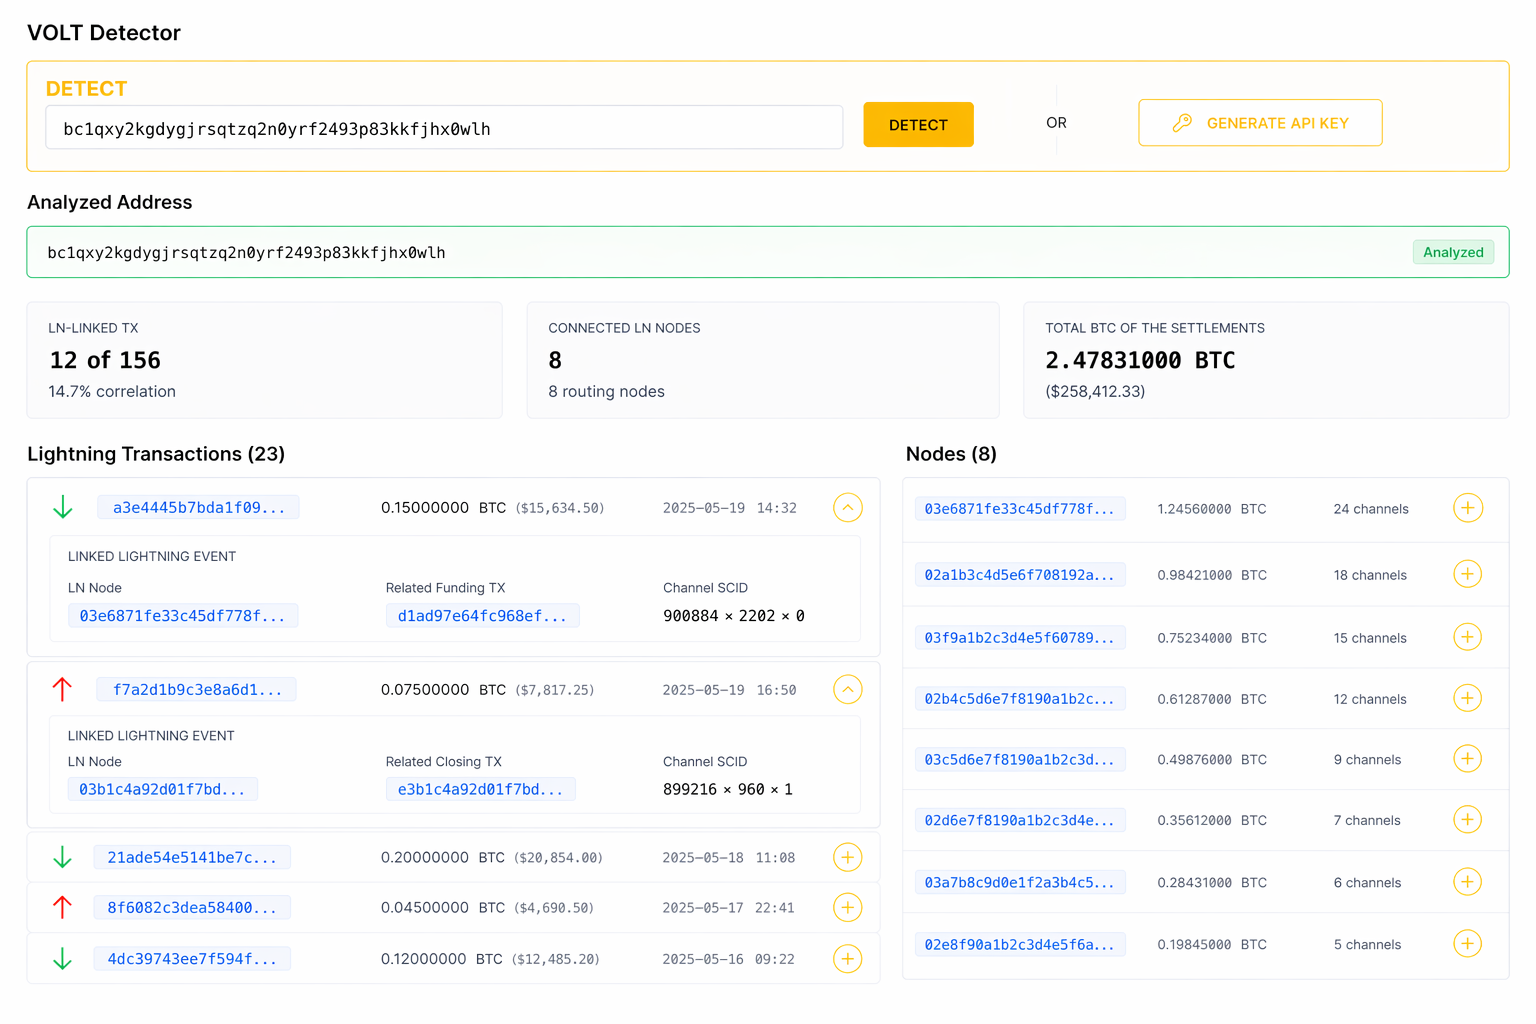Click green incoming arrow for a3e4445b7bda1f09 transaction

[x=63, y=507]
